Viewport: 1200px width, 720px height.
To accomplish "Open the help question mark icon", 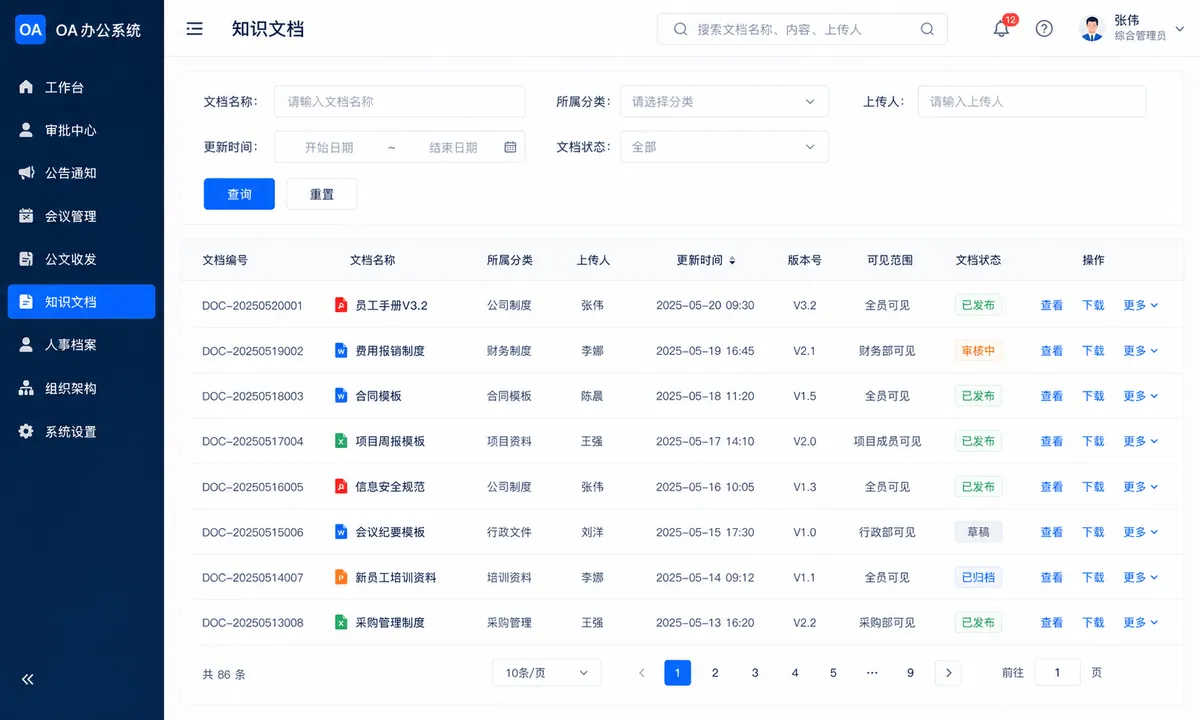I will 1044,29.
